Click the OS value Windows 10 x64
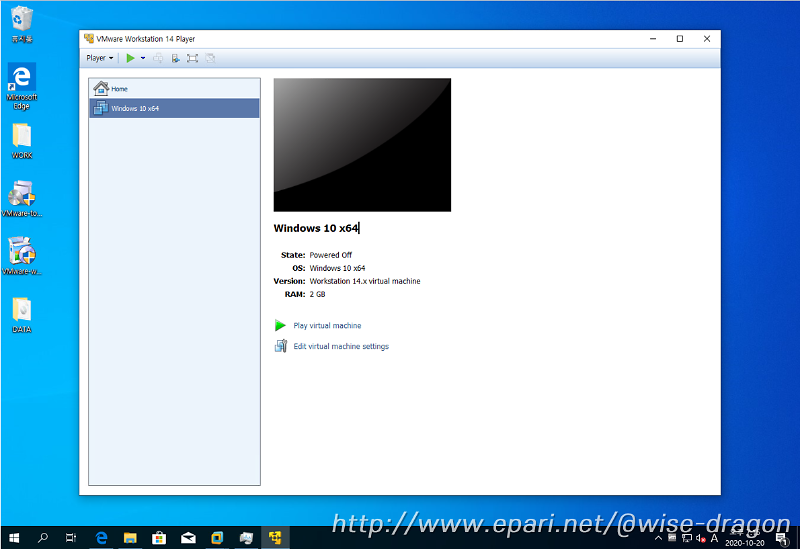 pos(337,268)
